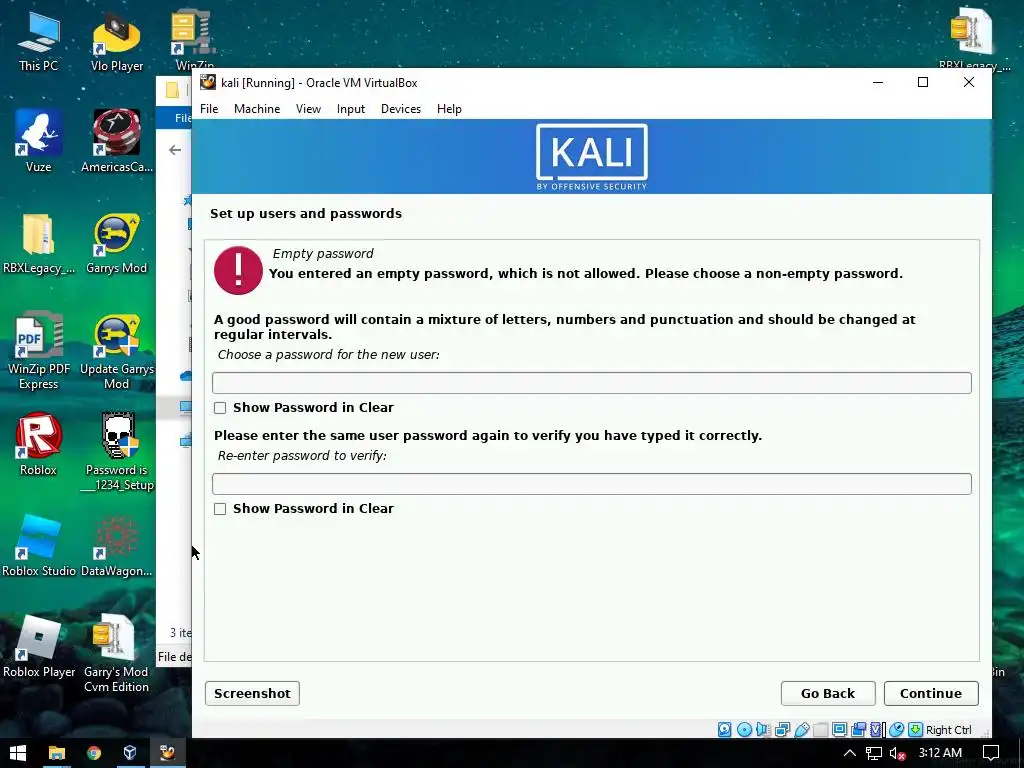Click the network icon in system tray
The image size is (1024, 768).
tap(874, 754)
